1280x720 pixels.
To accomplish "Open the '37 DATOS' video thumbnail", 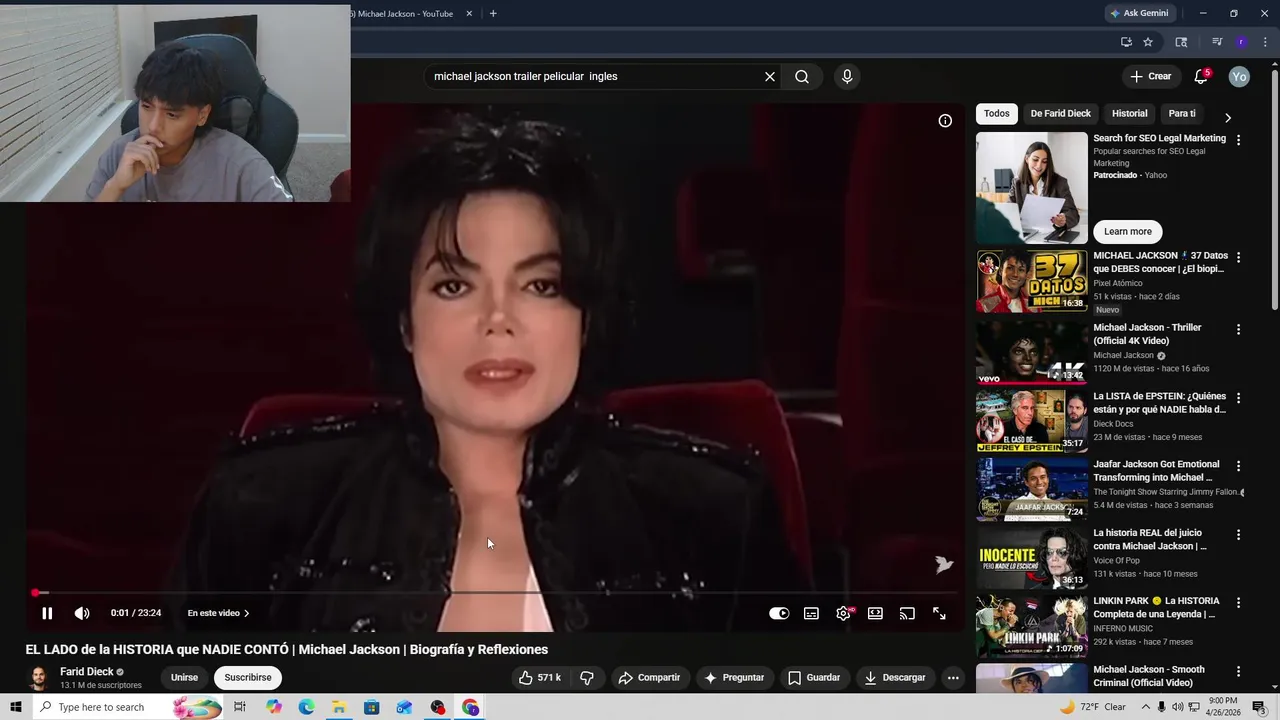I will click(x=1031, y=281).
